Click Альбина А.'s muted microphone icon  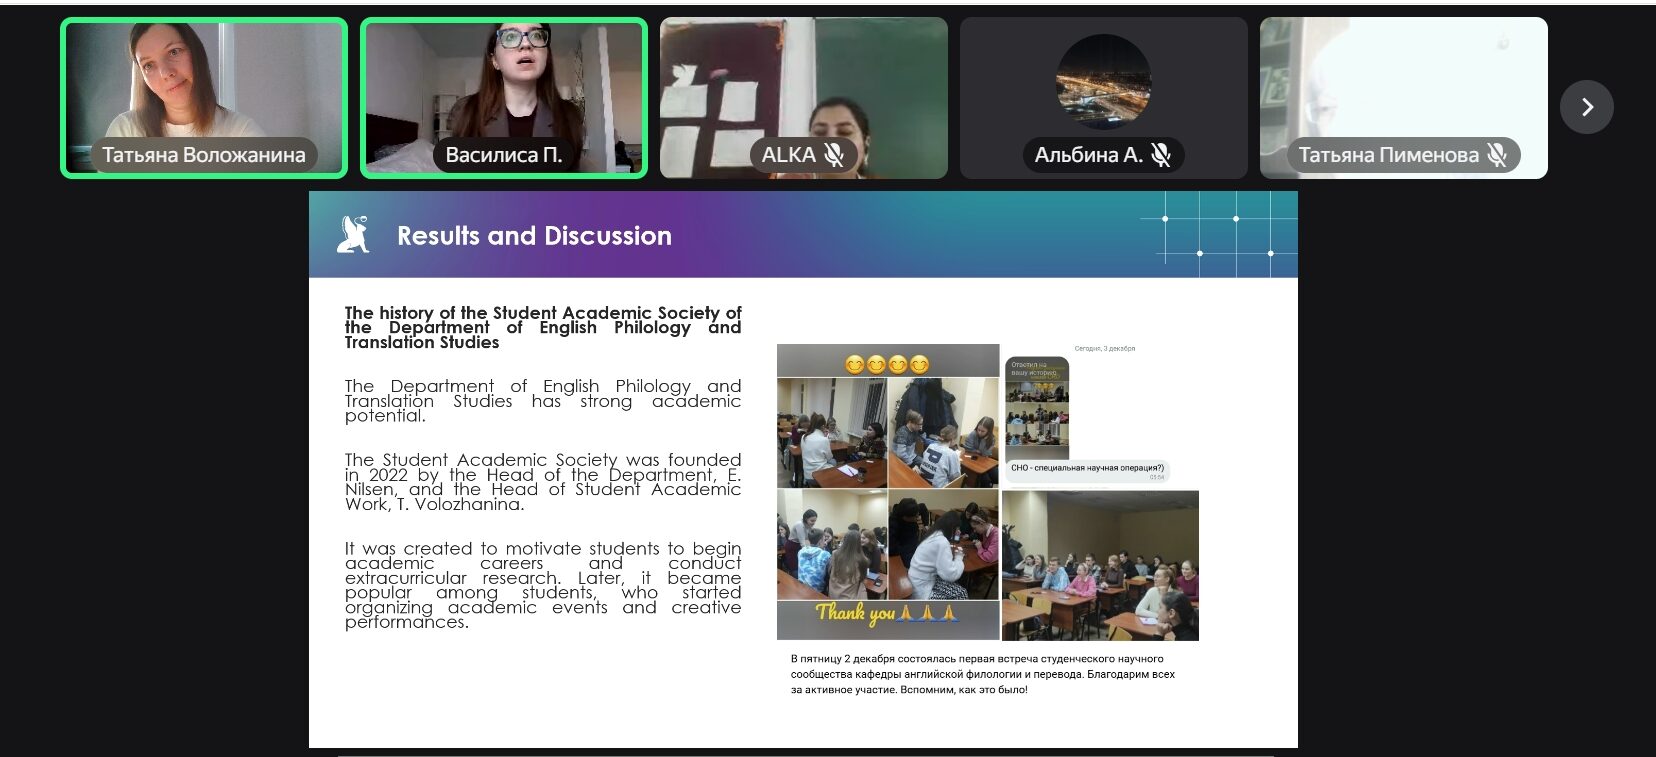coord(1160,155)
